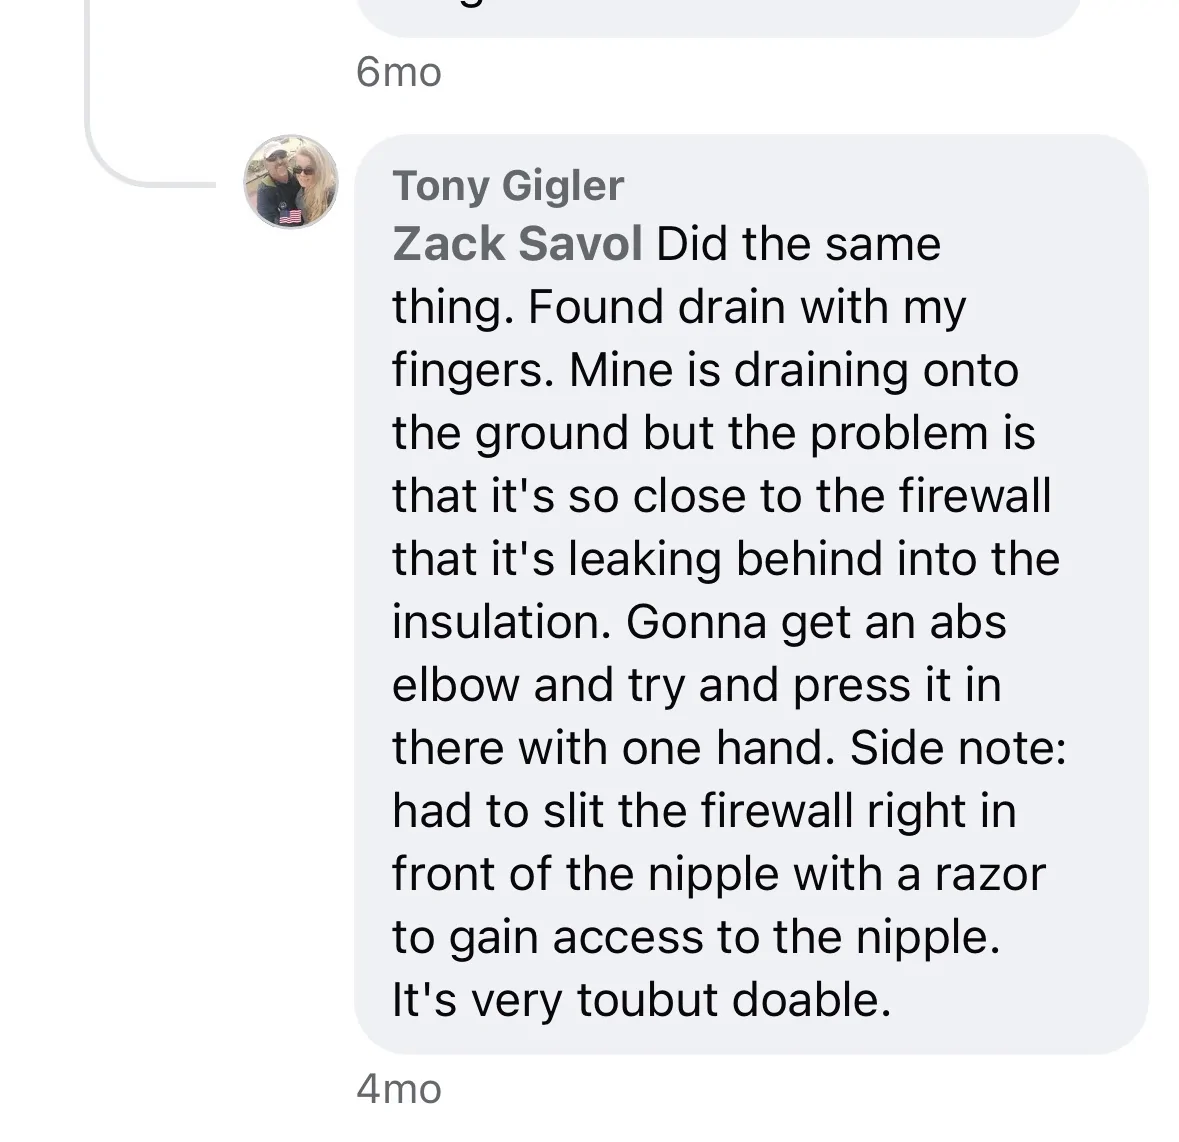Click the line 'that it's so close to the firewall'

722,496
